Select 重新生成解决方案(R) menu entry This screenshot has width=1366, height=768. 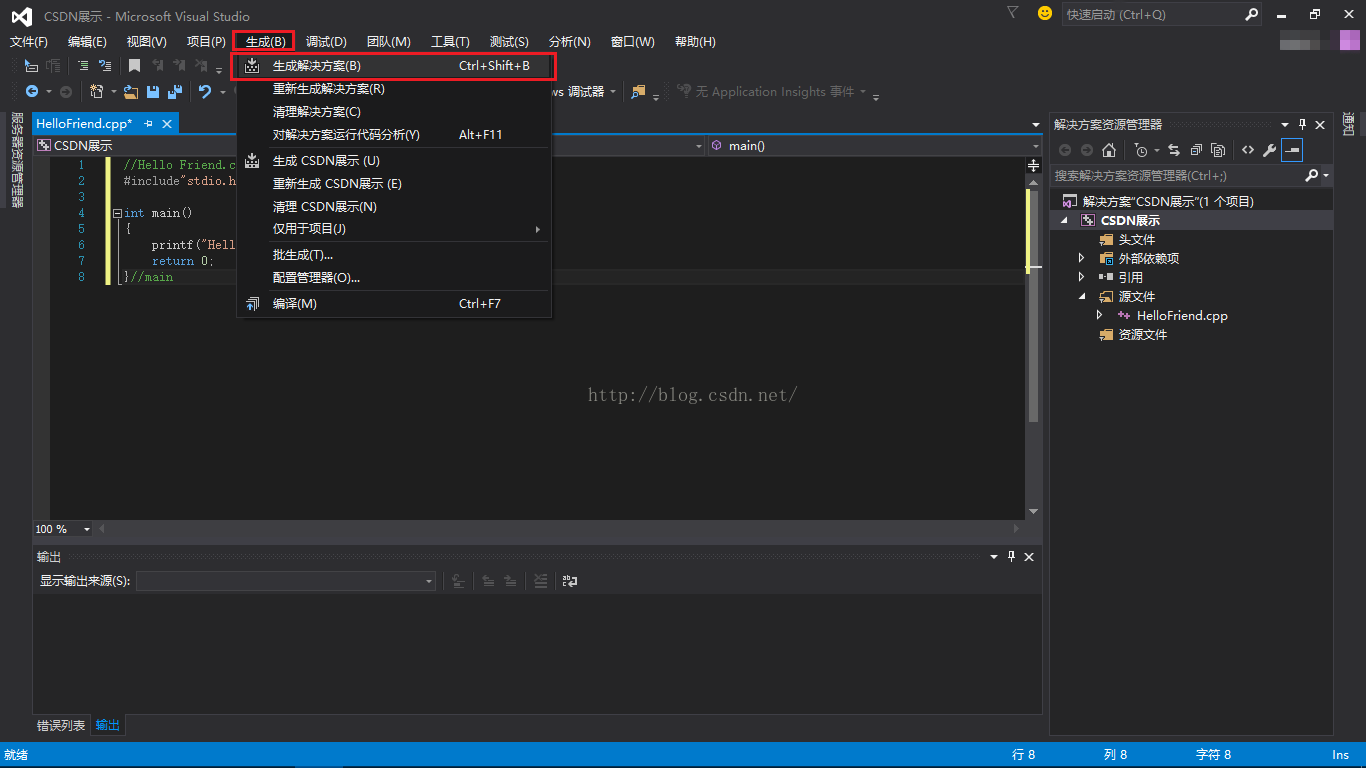point(393,89)
